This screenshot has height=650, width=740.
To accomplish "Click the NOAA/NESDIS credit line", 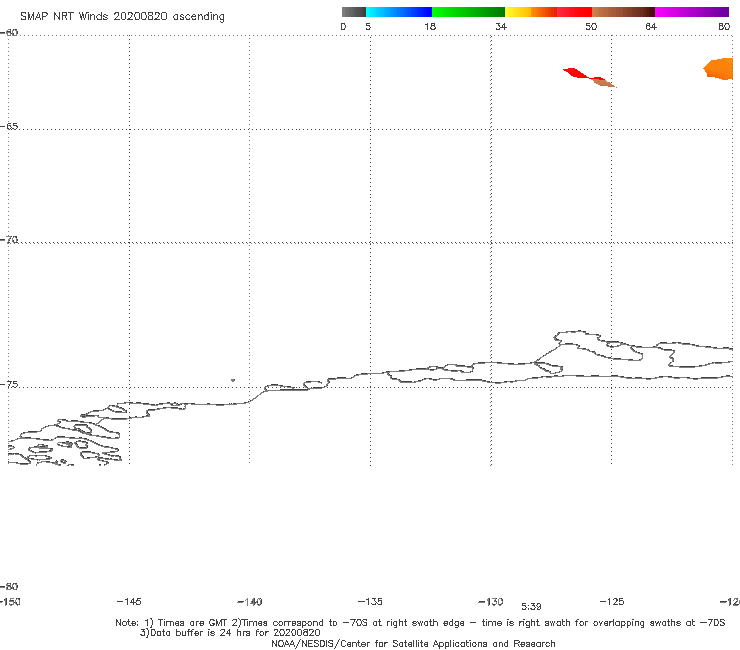I will (x=413, y=643).
